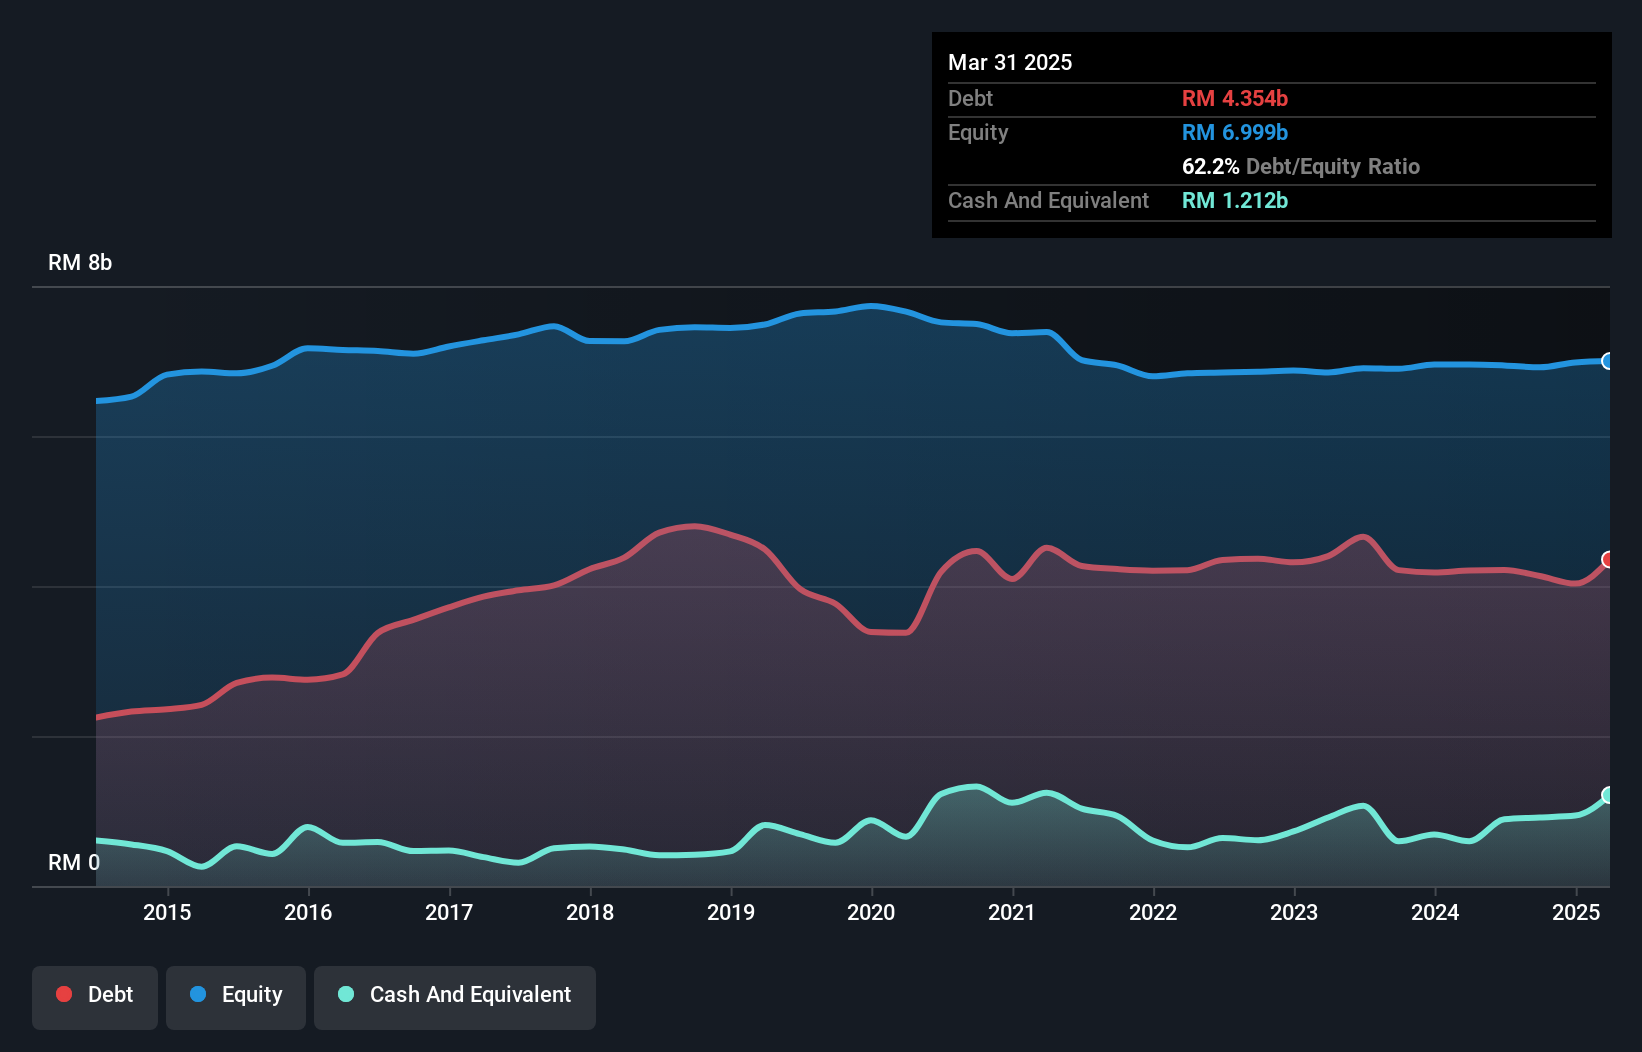Click the 2015 x-axis label
The height and width of the screenshot is (1052, 1642).
pyautogui.click(x=167, y=912)
